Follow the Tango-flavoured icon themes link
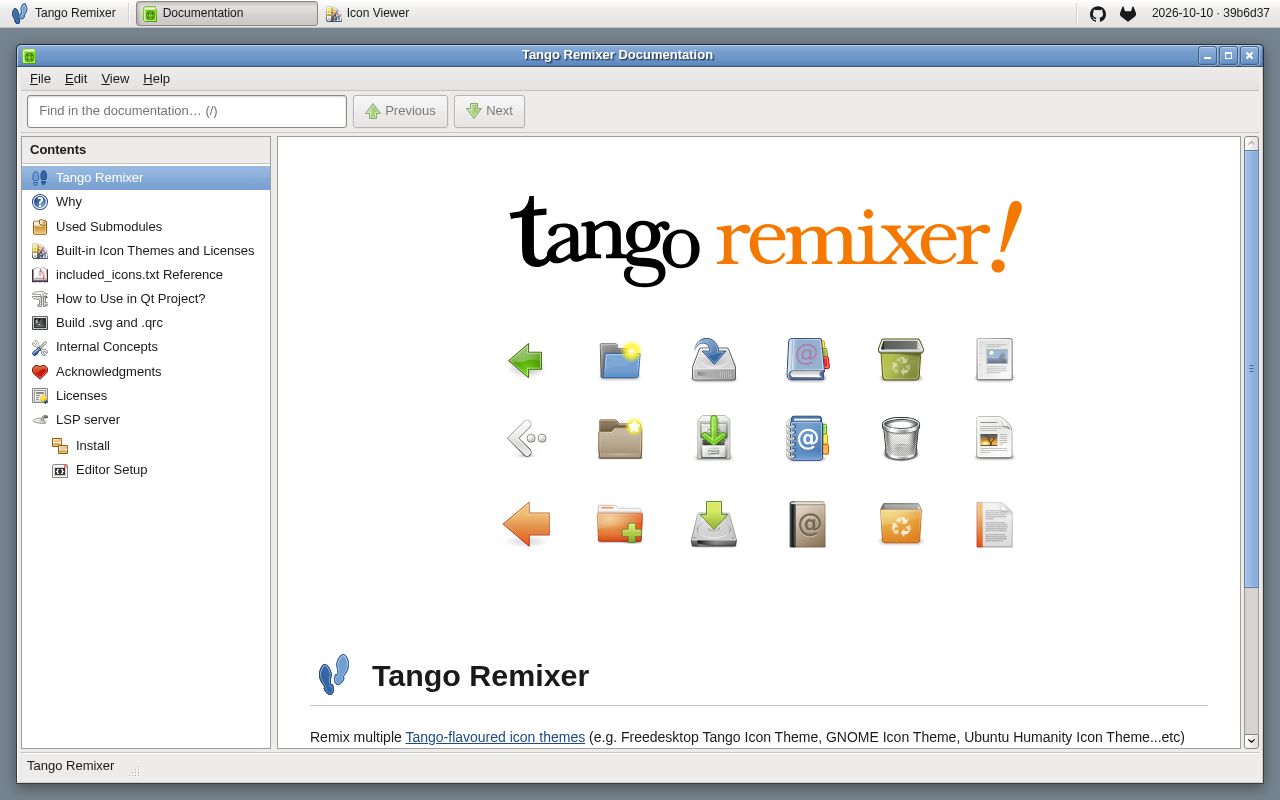The width and height of the screenshot is (1280, 800). coord(495,737)
